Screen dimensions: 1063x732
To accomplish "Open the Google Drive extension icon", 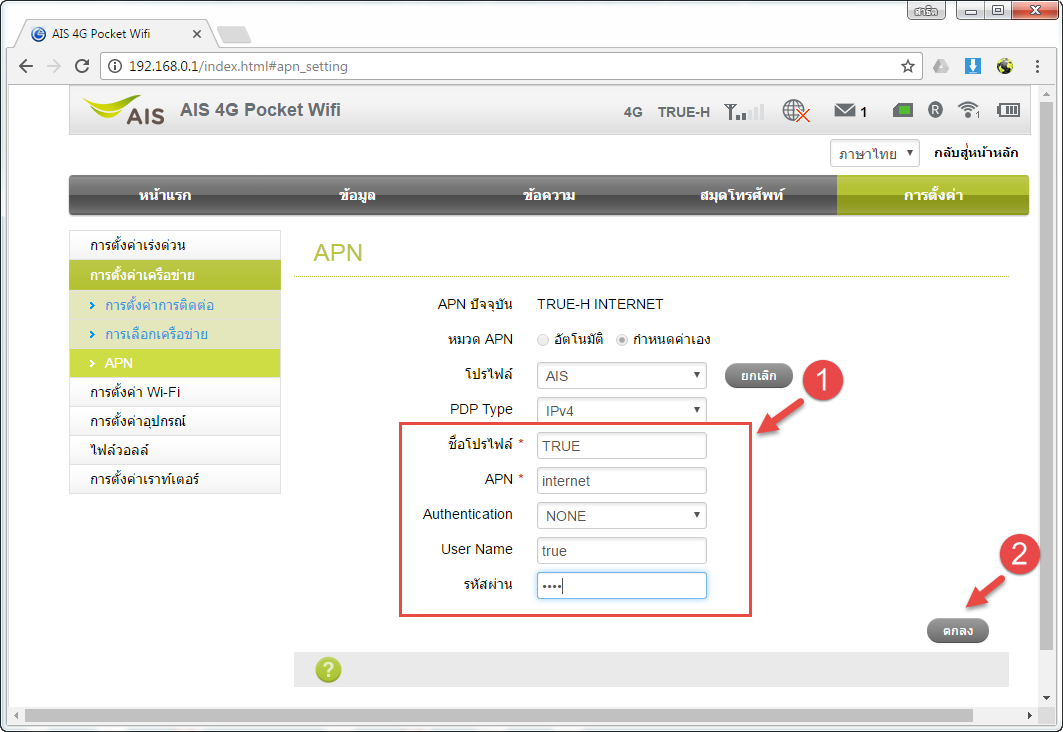I will tap(941, 66).
